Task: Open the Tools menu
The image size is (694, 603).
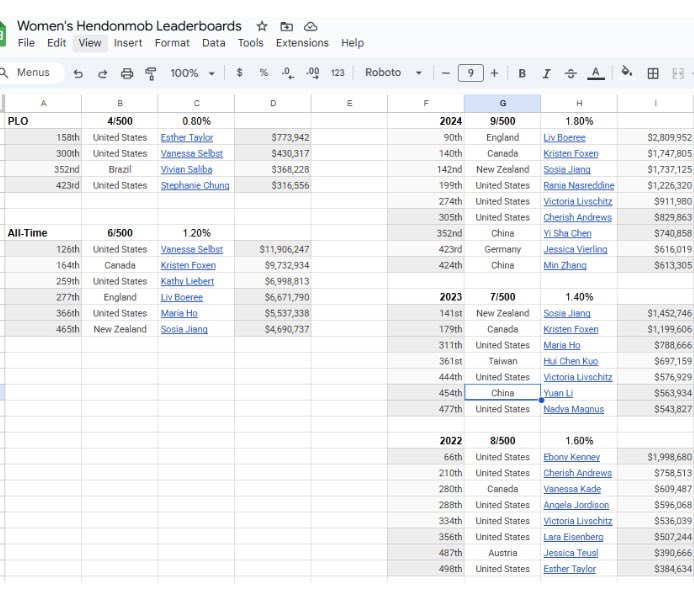Action: point(251,43)
